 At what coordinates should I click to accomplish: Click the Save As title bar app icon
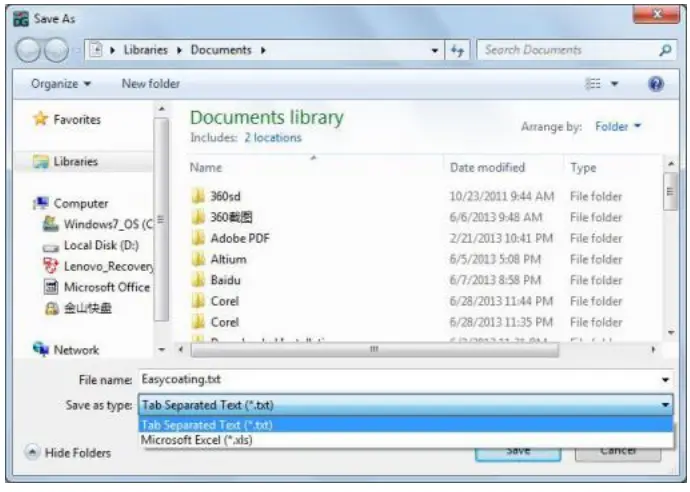tap(21, 19)
